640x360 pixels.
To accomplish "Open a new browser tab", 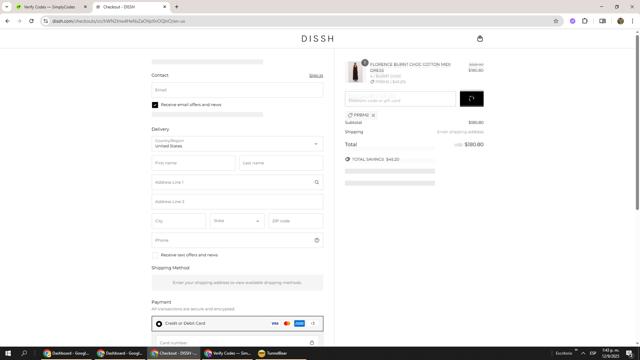I will [177, 7].
